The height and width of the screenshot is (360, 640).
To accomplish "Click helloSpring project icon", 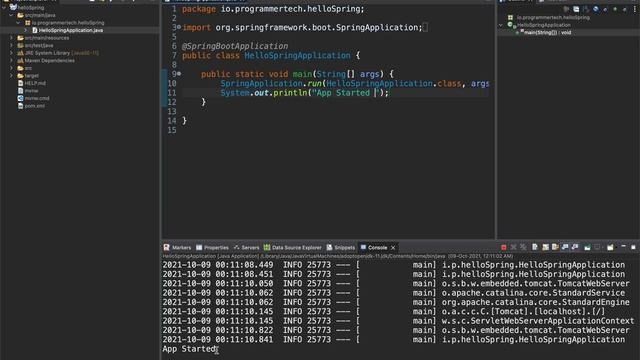I will [13, 7].
